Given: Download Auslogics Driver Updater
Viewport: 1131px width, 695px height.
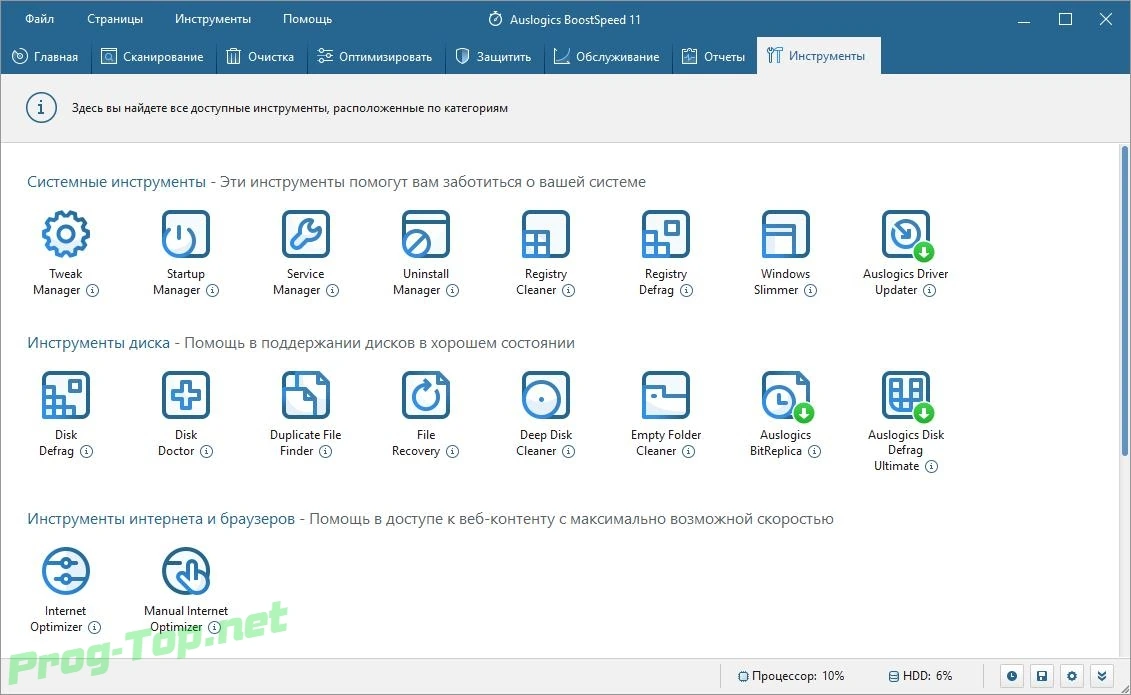Looking at the screenshot, I should pyautogui.click(x=906, y=234).
